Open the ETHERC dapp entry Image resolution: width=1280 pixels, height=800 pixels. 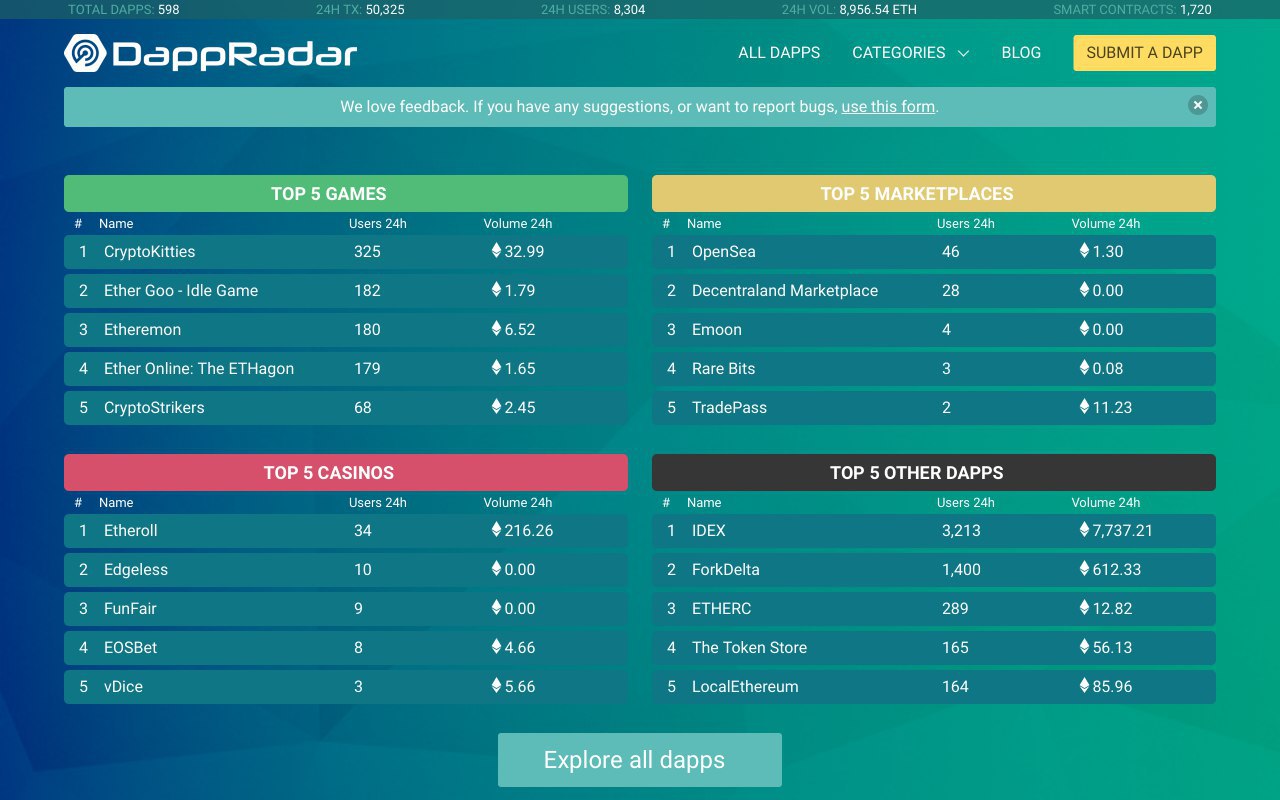(722, 609)
